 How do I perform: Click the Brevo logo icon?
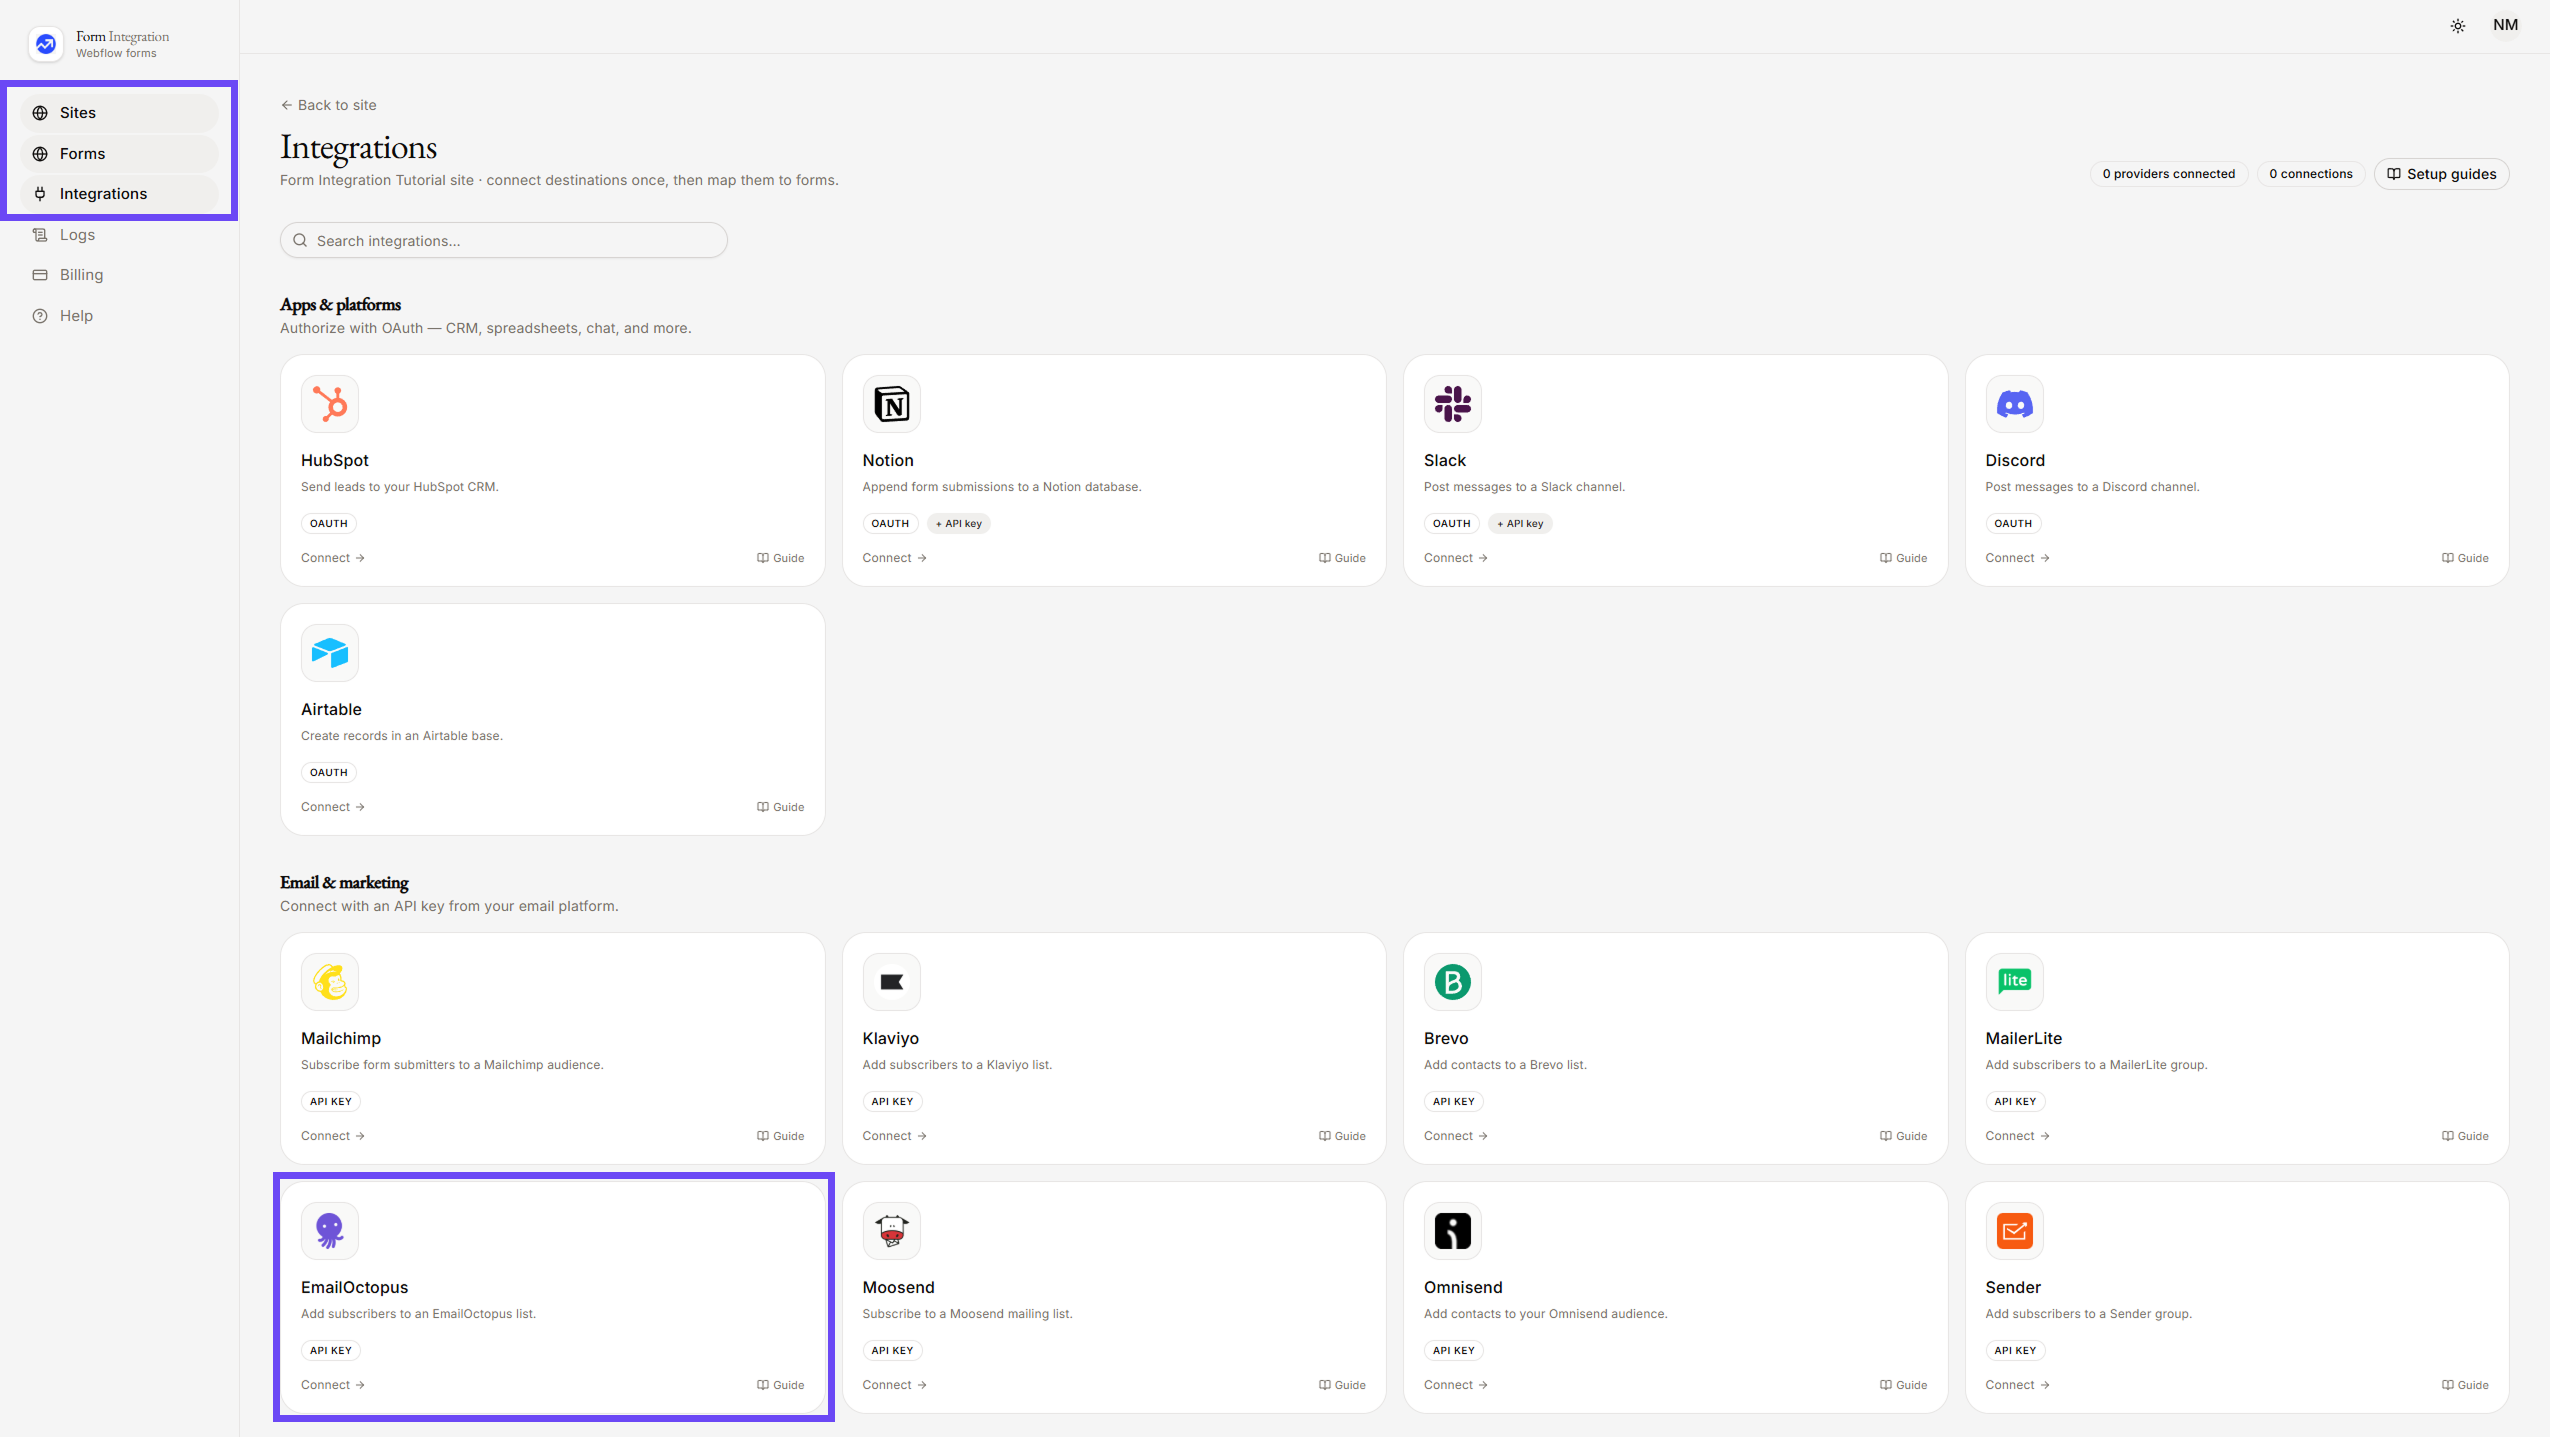pyautogui.click(x=1452, y=982)
